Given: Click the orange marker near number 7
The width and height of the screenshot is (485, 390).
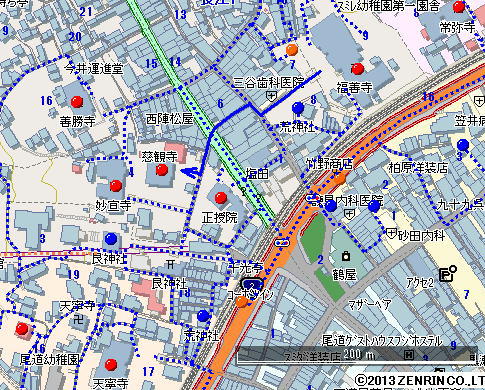Looking at the screenshot, I should tap(292, 50).
